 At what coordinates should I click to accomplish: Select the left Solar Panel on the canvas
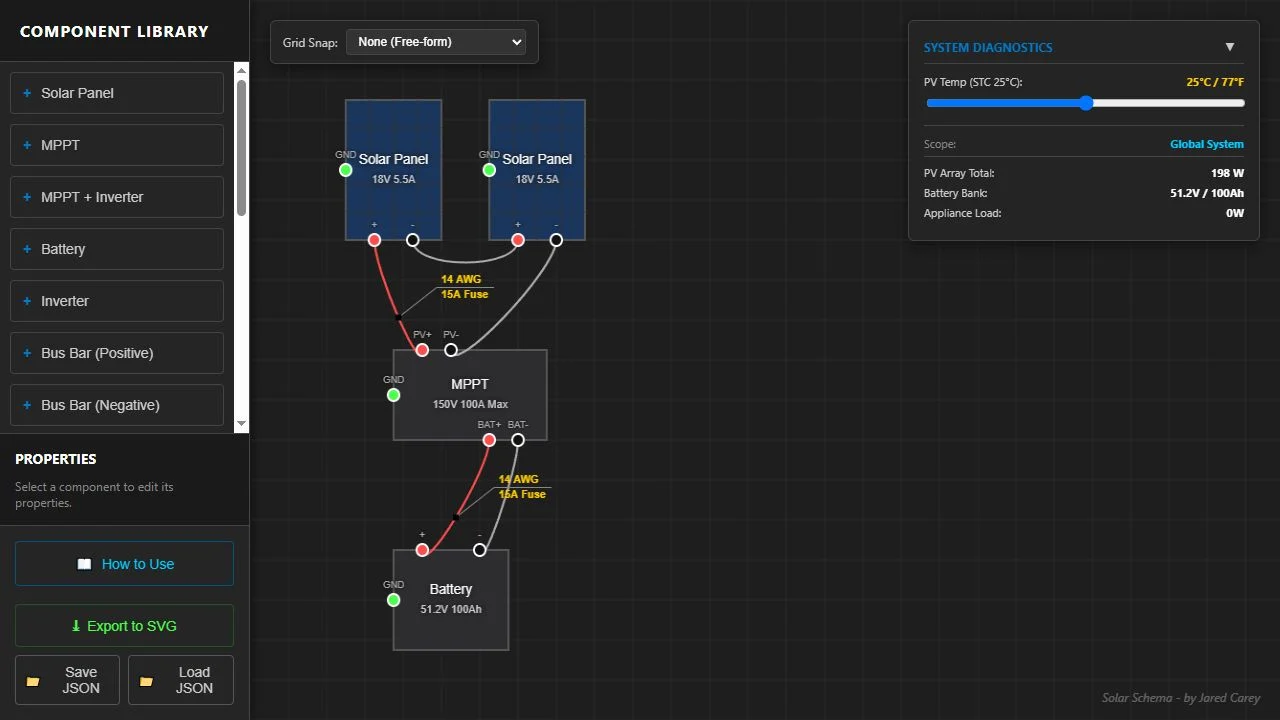click(394, 170)
